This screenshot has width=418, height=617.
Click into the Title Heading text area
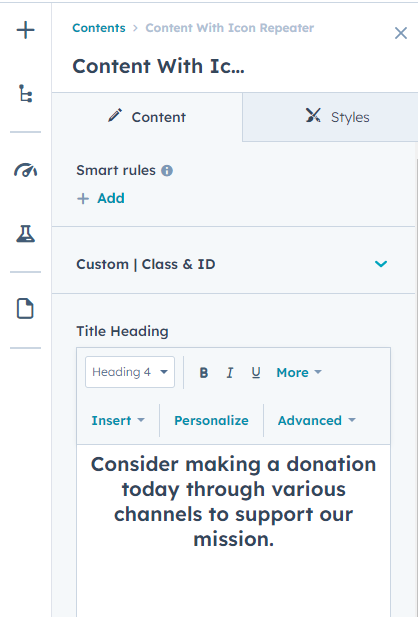[234, 531]
